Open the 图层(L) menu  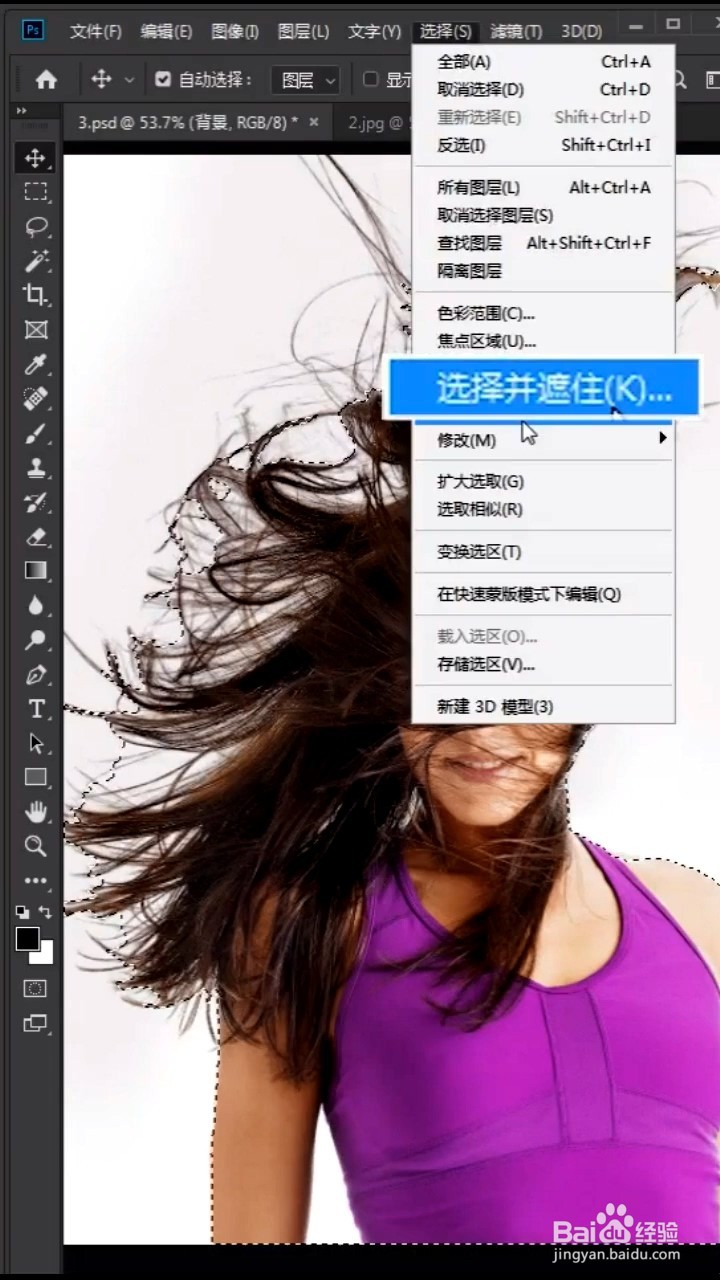pyautogui.click(x=303, y=31)
